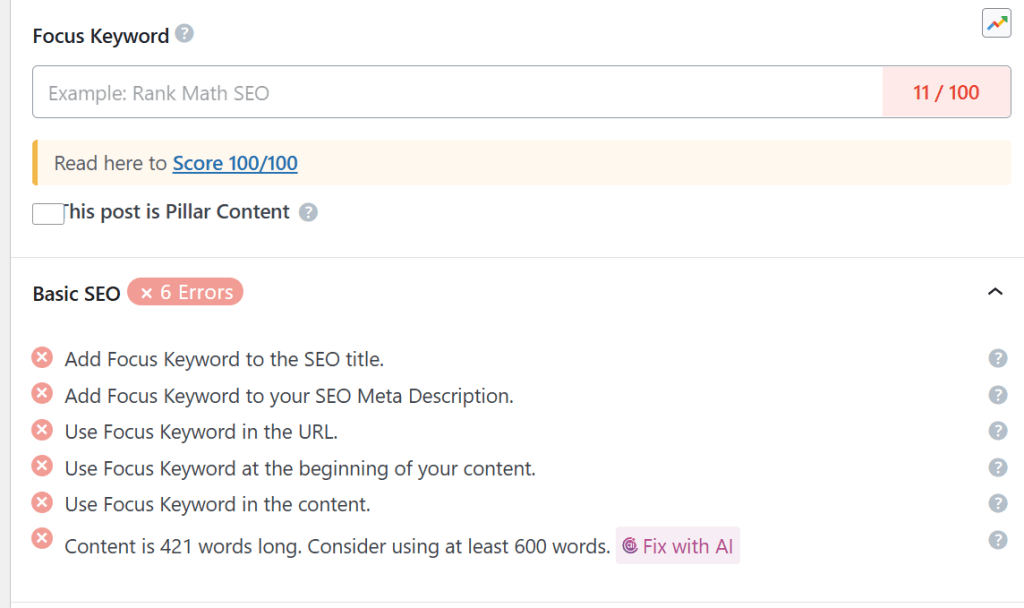Image resolution: width=1024 pixels, height=608 pixels.
Task: Open help for SEO title keyword test
Action: point(997,359)
